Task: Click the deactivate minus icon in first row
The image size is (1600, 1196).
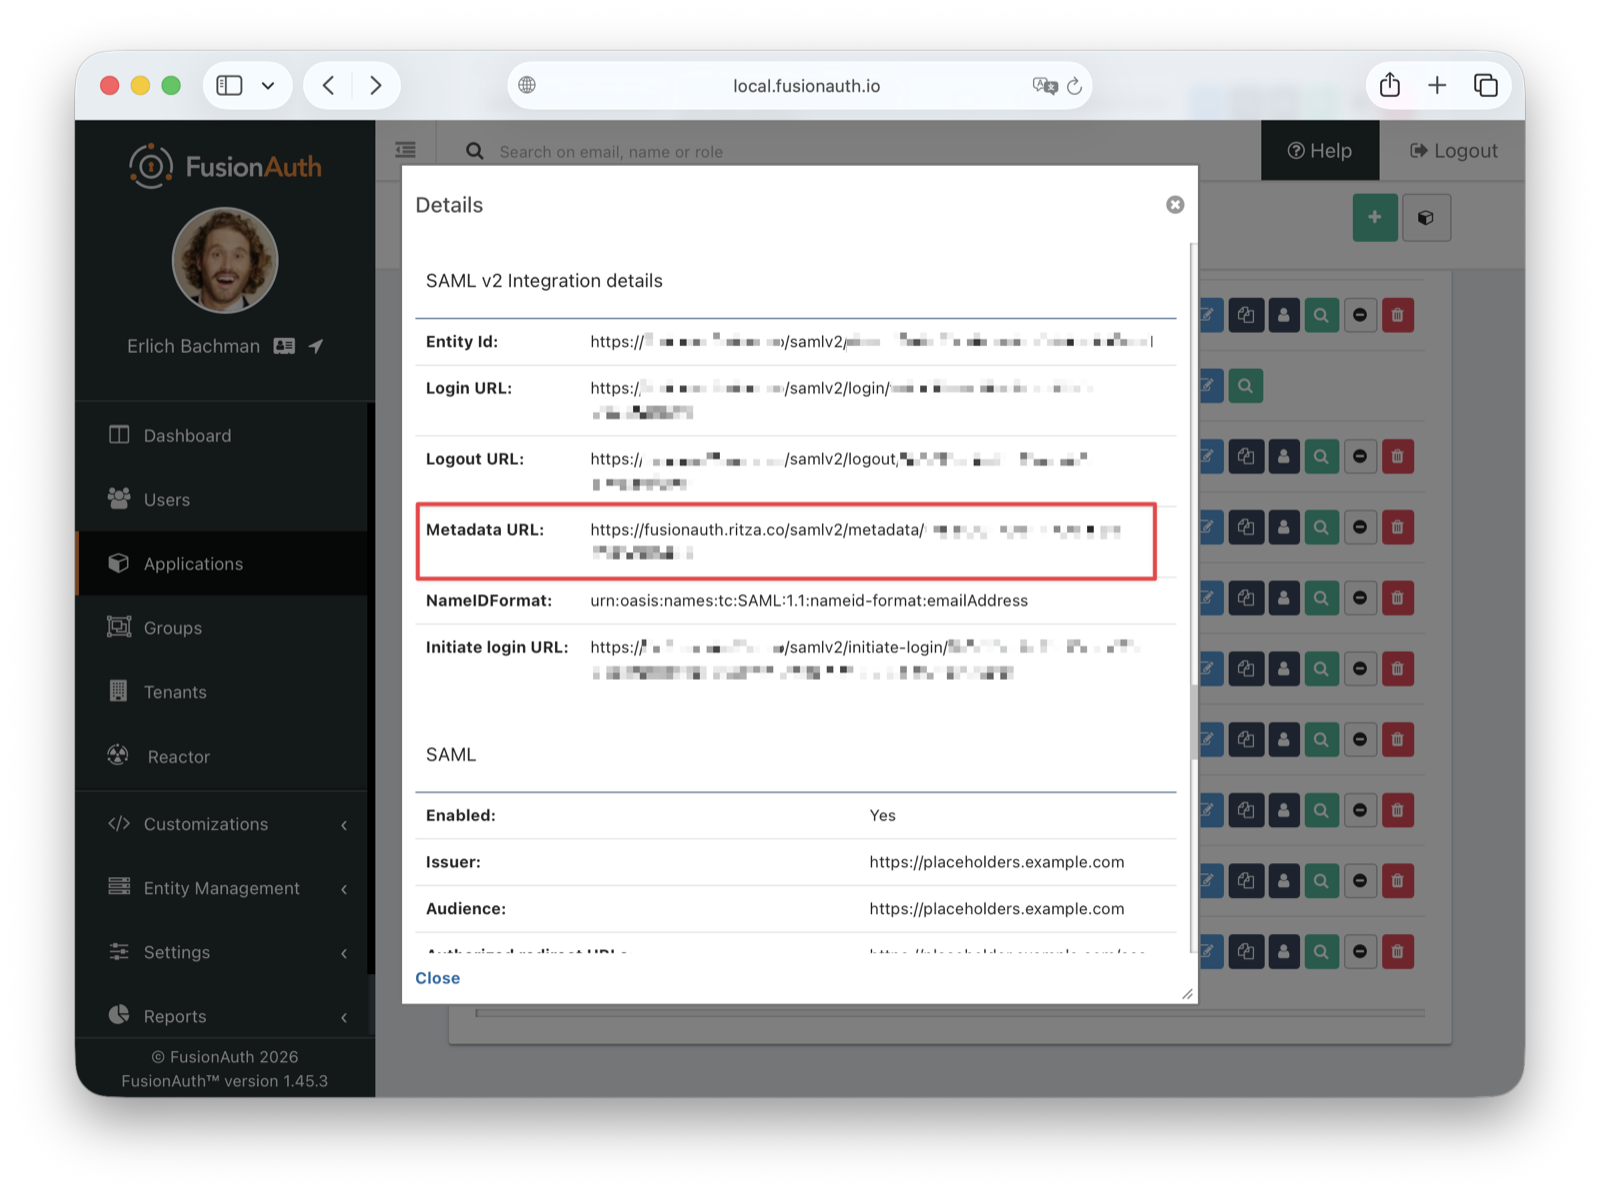Action: click(x=1360, y=316)
